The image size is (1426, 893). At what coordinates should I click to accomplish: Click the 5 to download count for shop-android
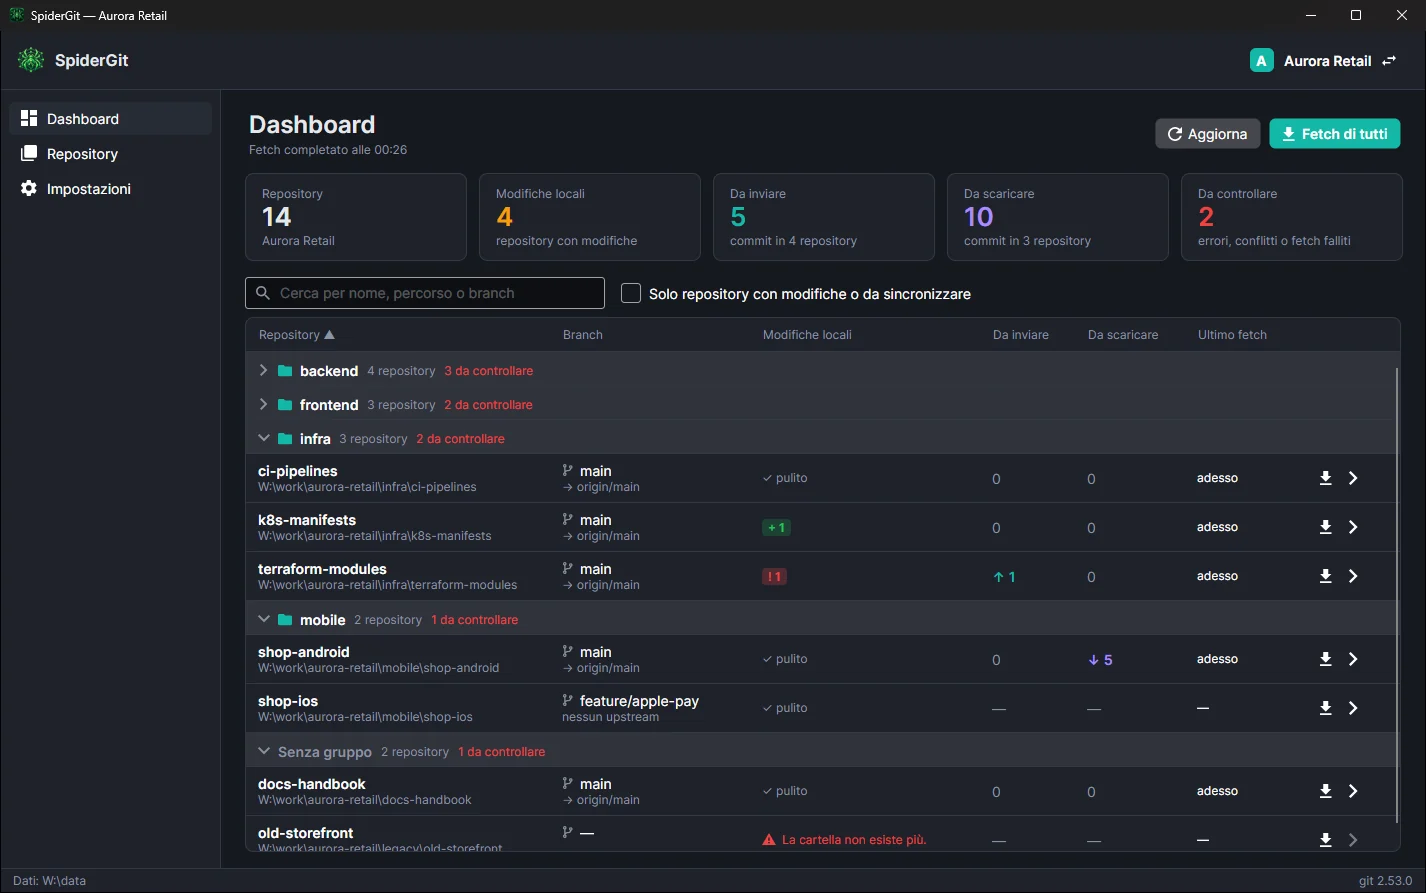coord(1100,660)
